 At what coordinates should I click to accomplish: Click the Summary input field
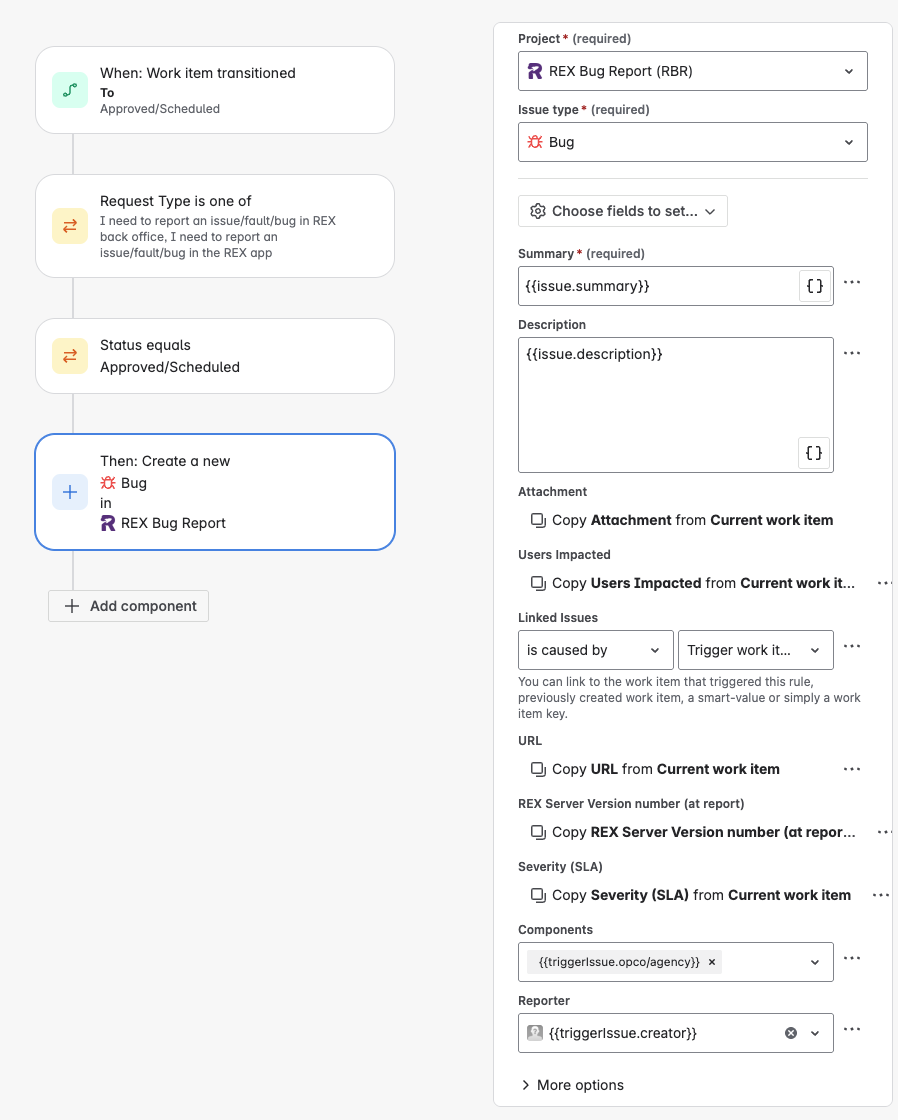tap(676, 286)
